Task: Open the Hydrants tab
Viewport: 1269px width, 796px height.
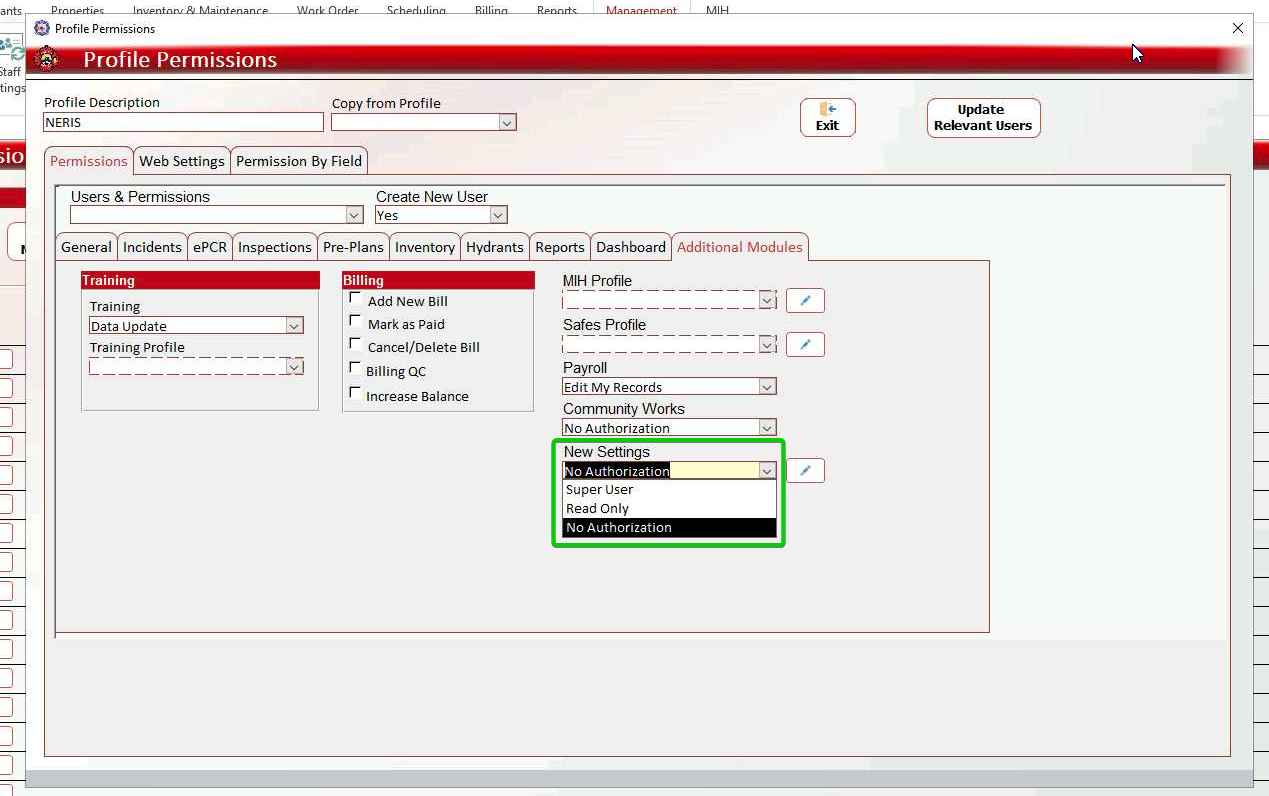Action: (494, 247)
